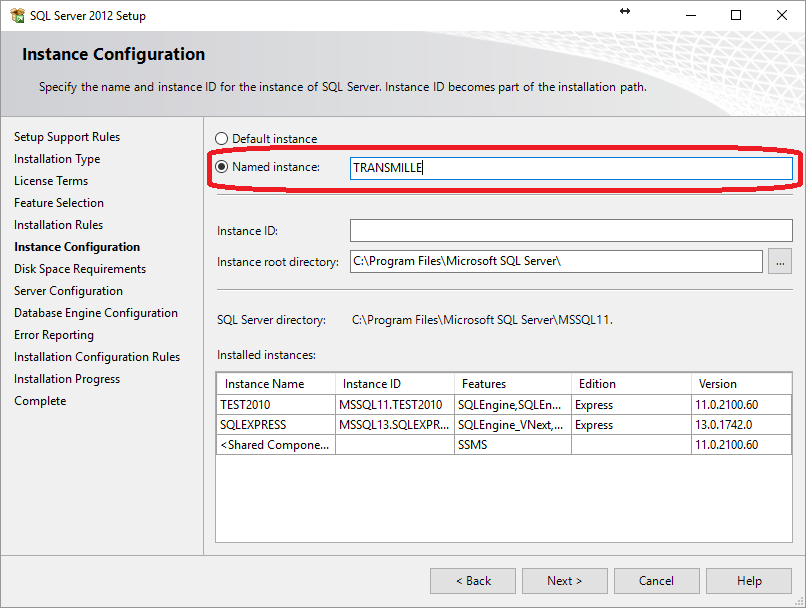This screenshot has height=609, width=808.
Task: Click the SQLEngine,SQLEn... features cell
Action: tap(513, 404)
